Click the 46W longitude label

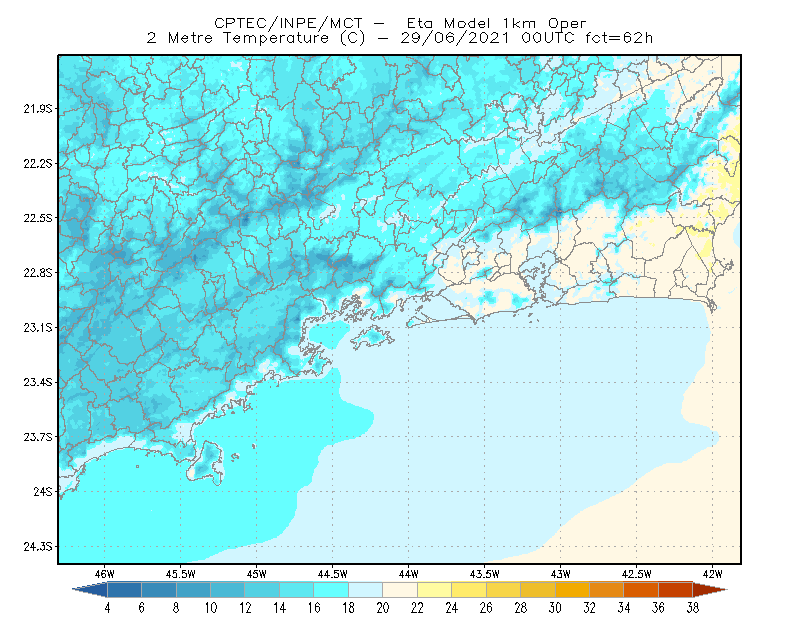104,574
